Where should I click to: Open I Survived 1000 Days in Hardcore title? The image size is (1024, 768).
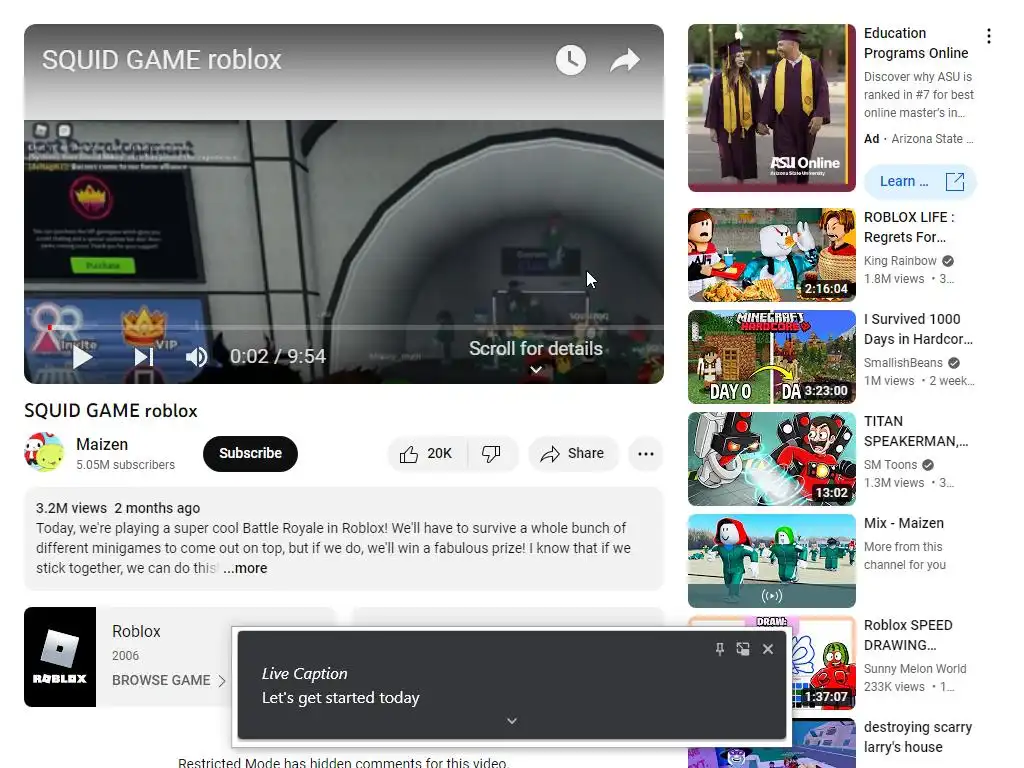click(x=918, y=328)
